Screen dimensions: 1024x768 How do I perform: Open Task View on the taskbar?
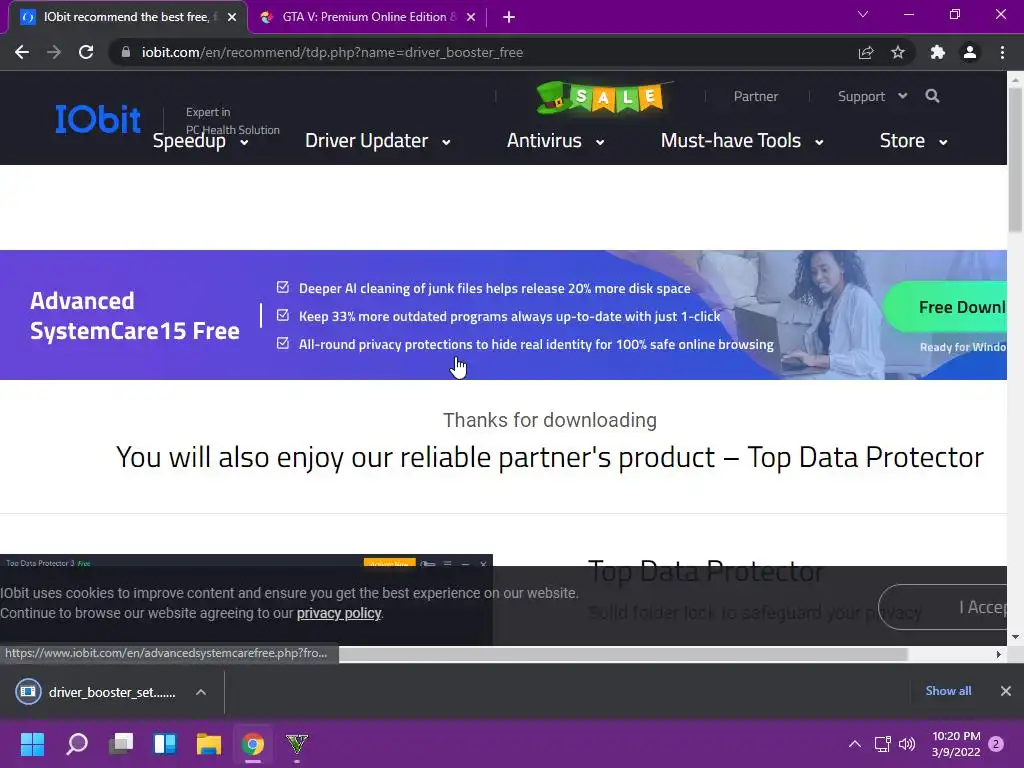[121, 744]
